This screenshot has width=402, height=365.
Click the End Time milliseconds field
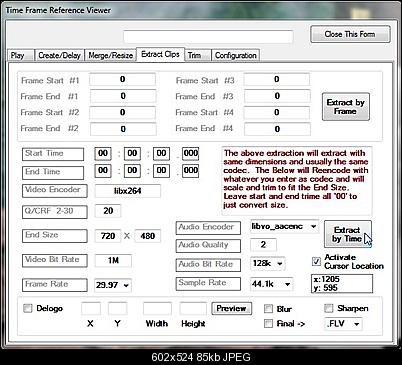(191, 171)
